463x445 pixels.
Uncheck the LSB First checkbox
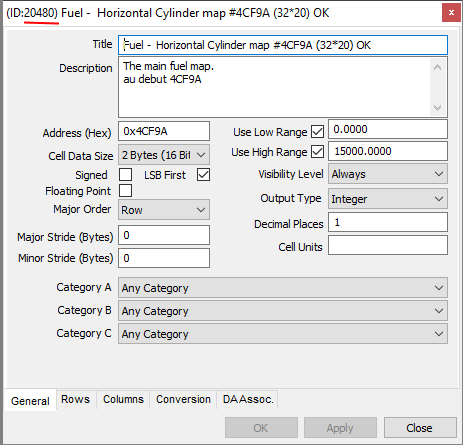pyautogui.click(x=203, y=174)
